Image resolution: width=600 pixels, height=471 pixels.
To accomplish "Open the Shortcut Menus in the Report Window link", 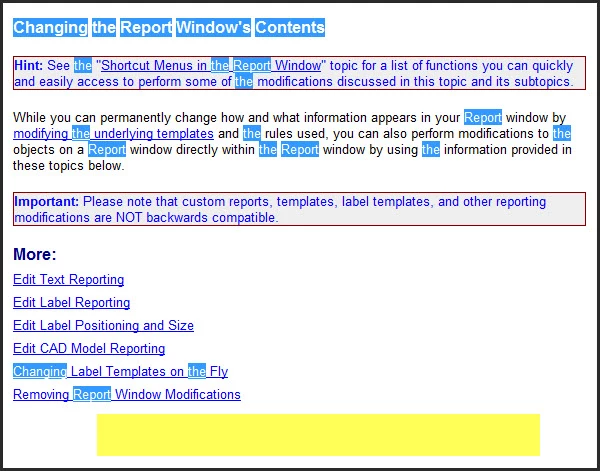I will pos(211,65).
